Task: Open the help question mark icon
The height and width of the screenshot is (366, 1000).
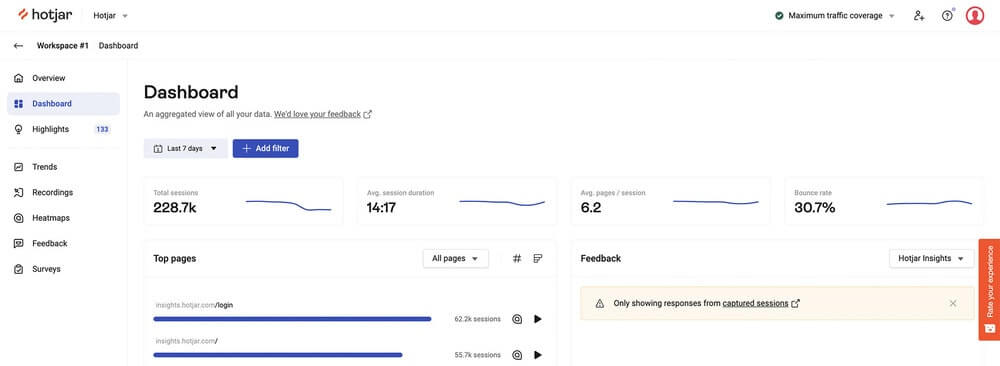Action: point(947,15)
